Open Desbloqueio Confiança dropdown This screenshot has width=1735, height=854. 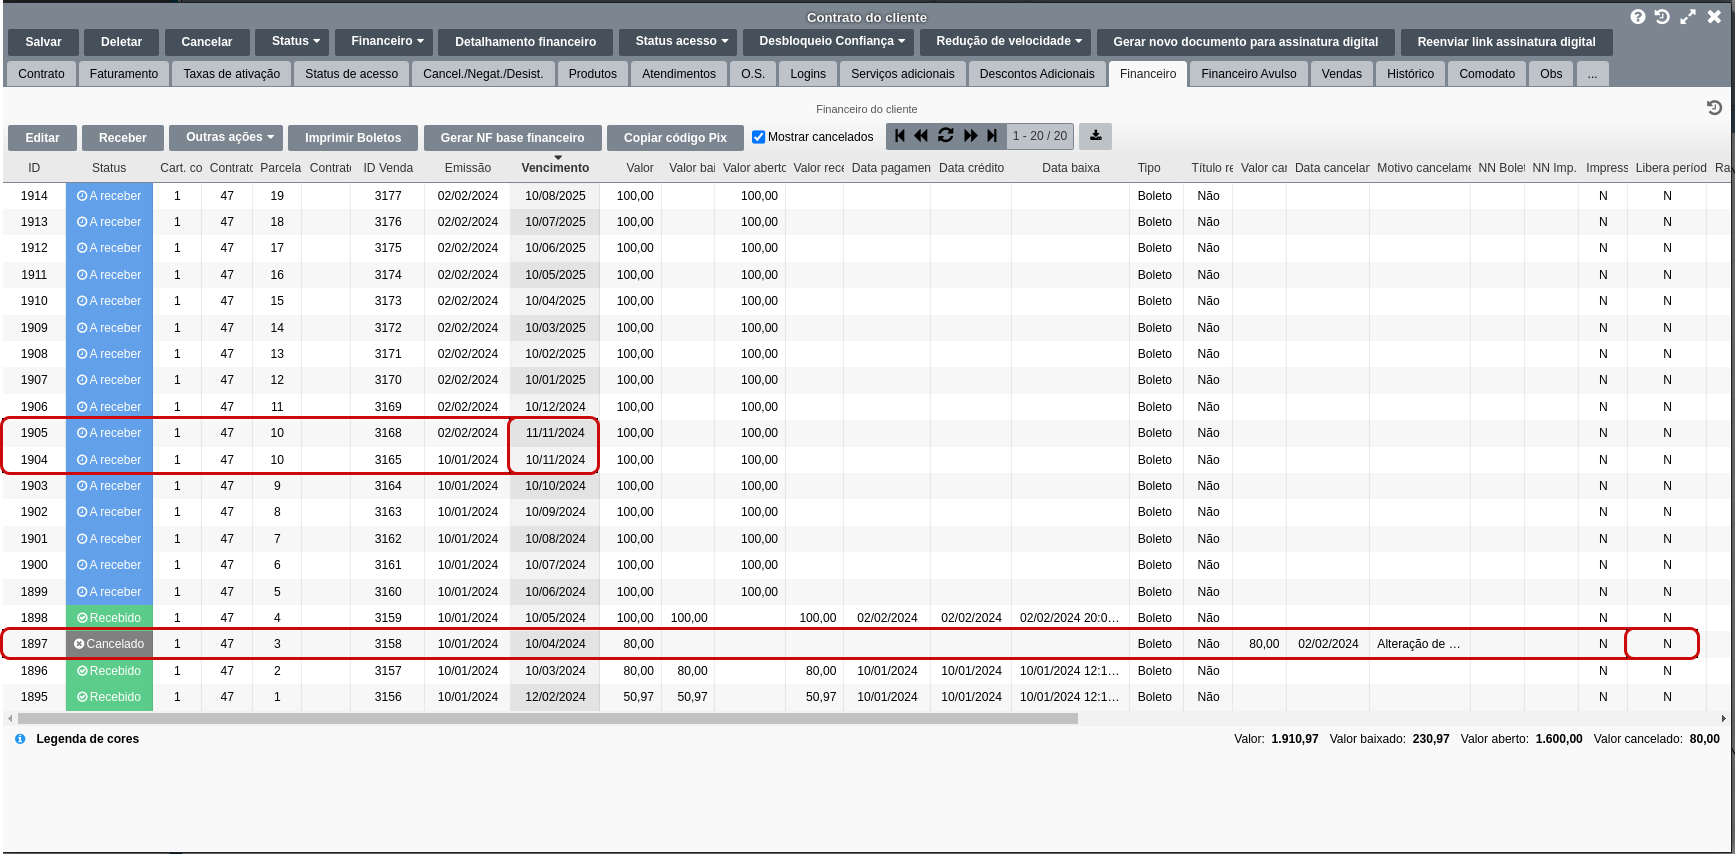pyautogui.click(x=828, y=41)
